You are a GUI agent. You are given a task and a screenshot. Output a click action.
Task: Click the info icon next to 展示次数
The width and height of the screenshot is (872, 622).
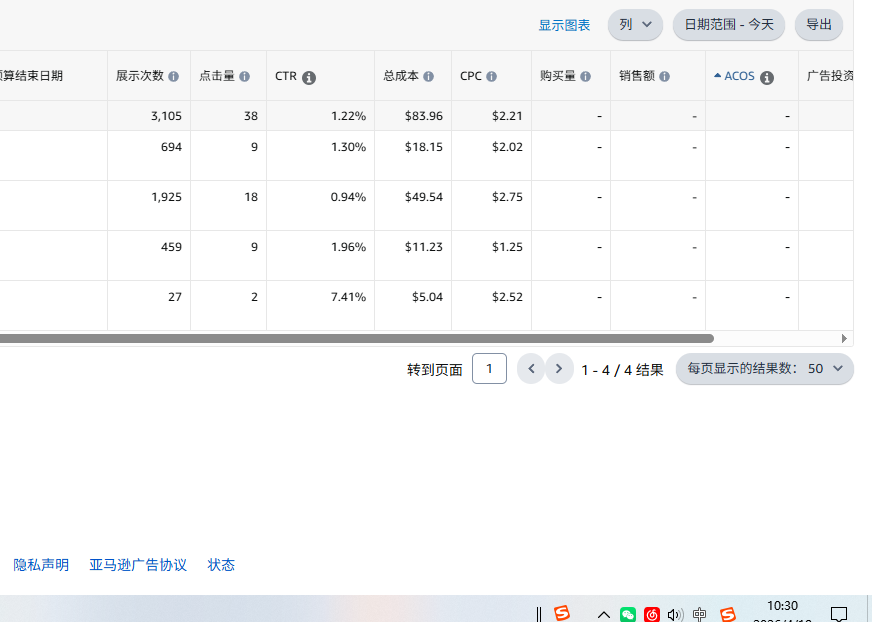(174, 77)
